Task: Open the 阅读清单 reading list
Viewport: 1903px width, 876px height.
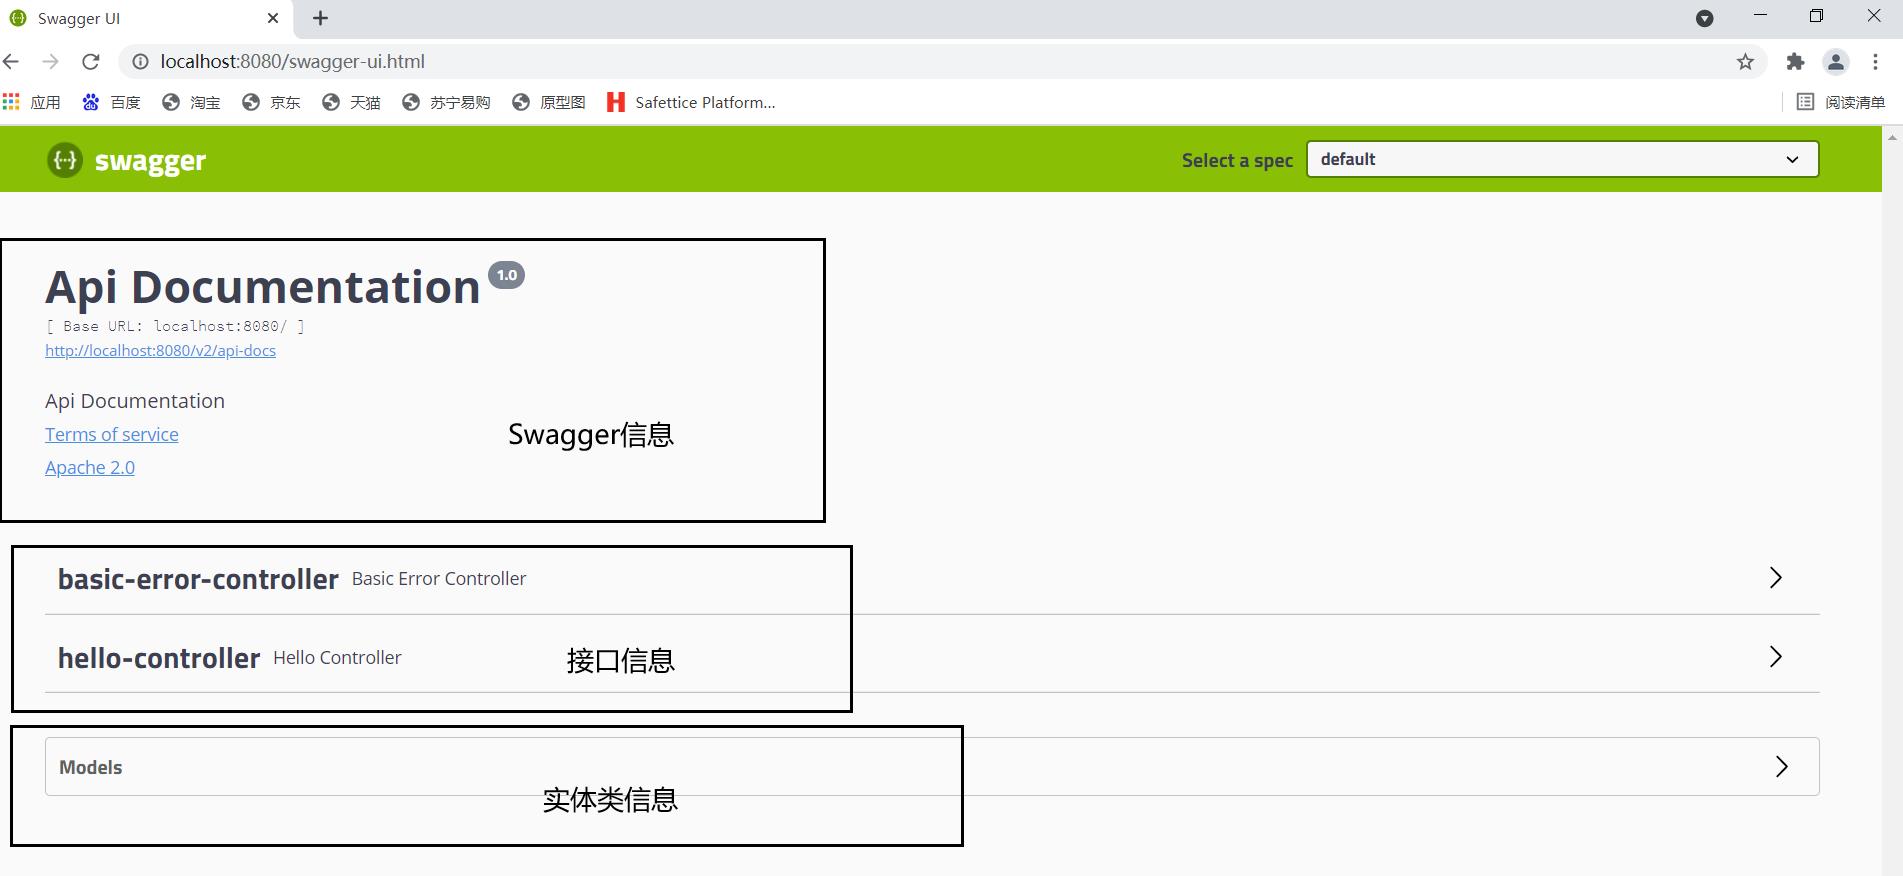Action: tap(1840, 102)
